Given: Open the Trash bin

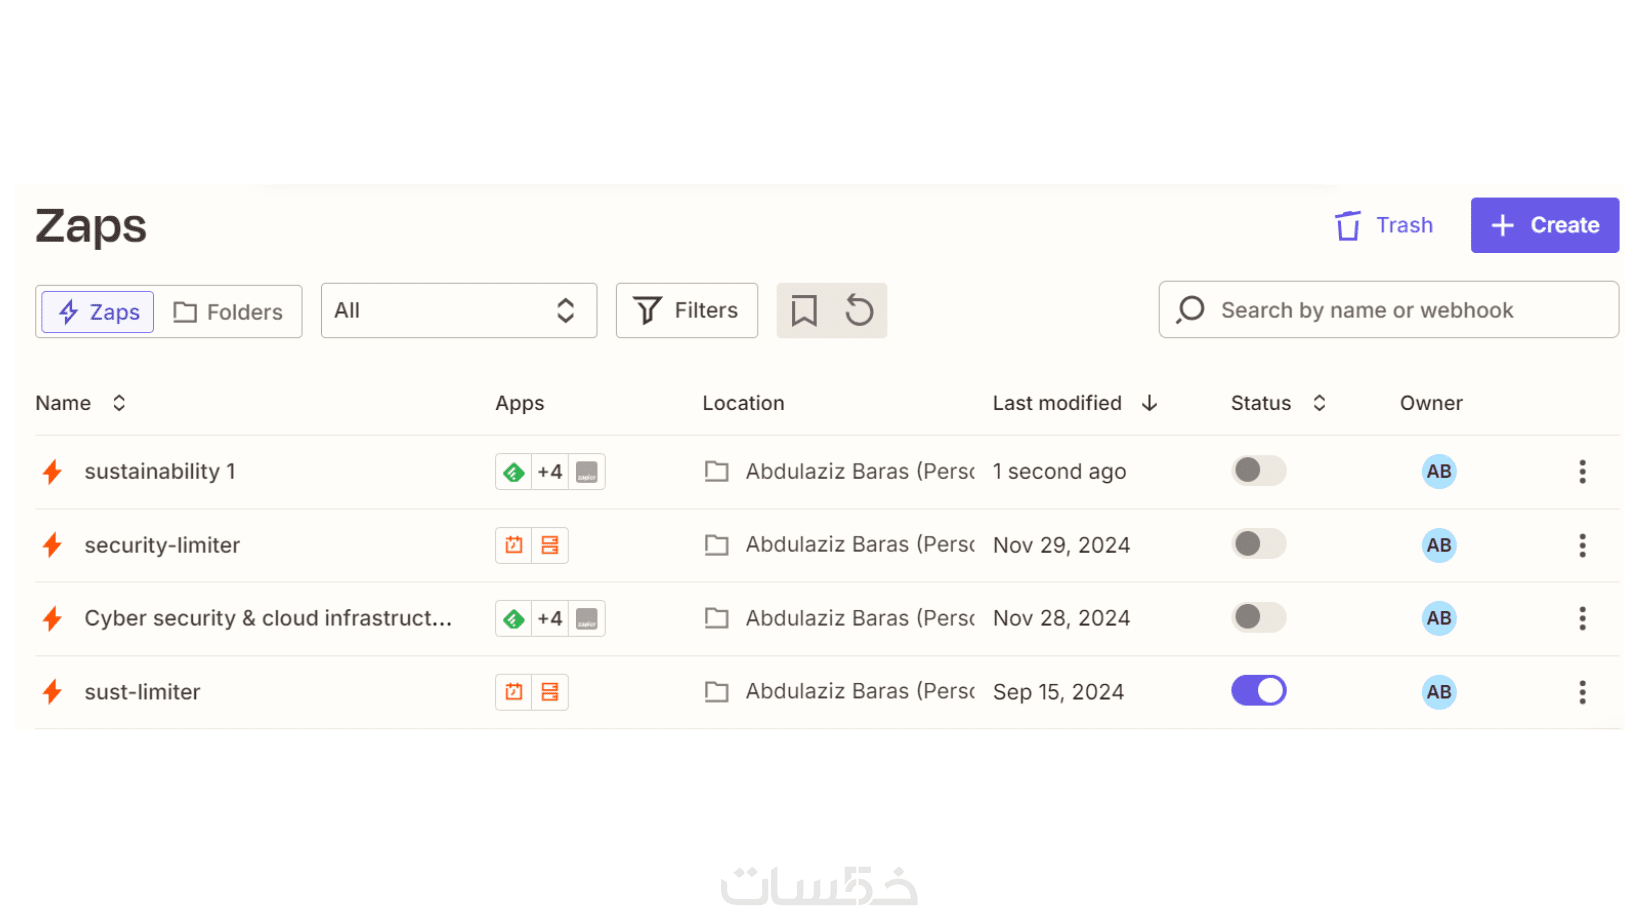Looking at the screenshot, I should (1384, 226).
